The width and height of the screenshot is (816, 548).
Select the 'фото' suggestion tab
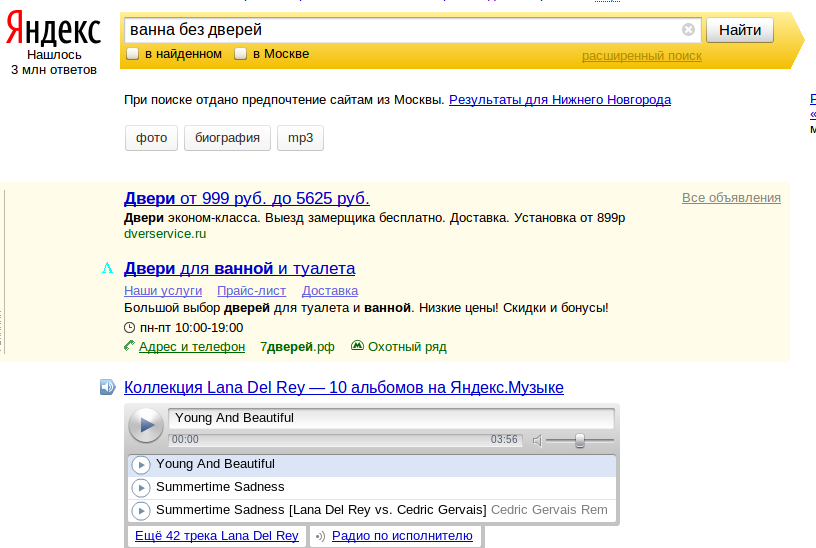click(151, 138)
